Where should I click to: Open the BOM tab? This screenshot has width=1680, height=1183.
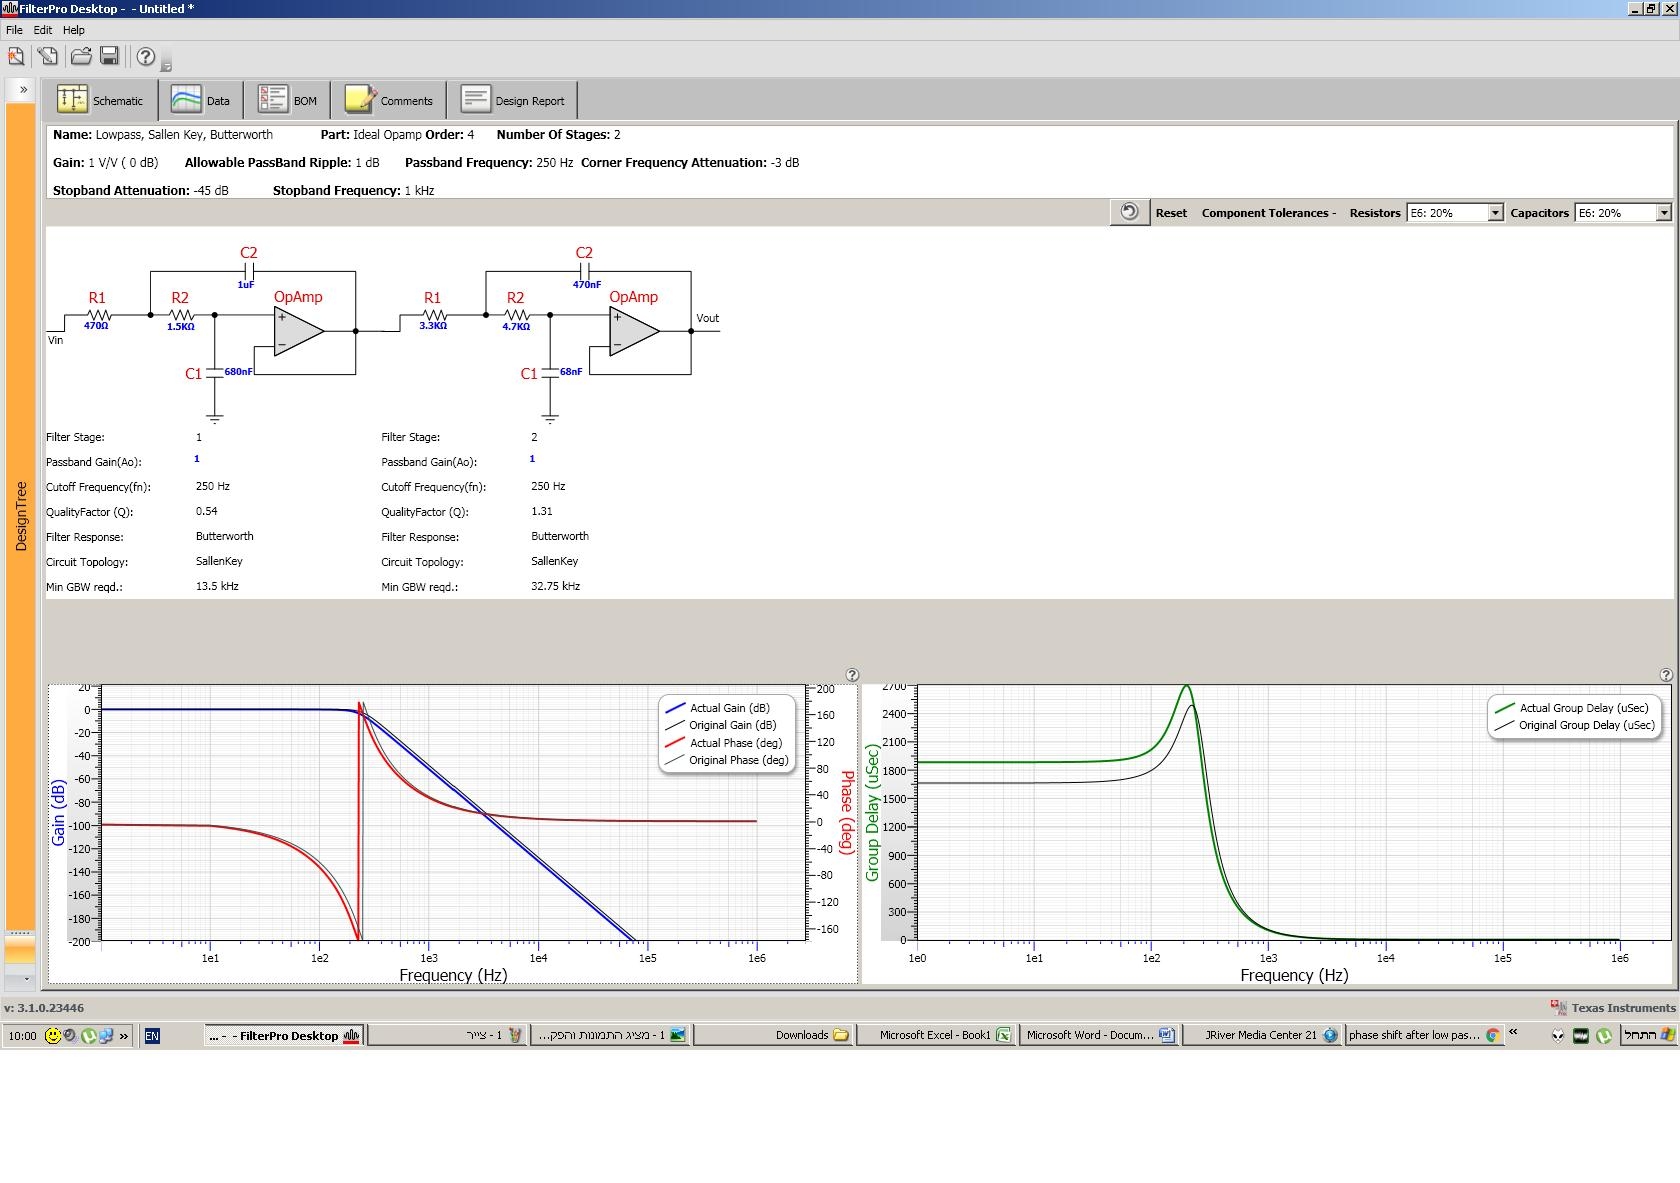pyautogui.click(x=287, y=100)
